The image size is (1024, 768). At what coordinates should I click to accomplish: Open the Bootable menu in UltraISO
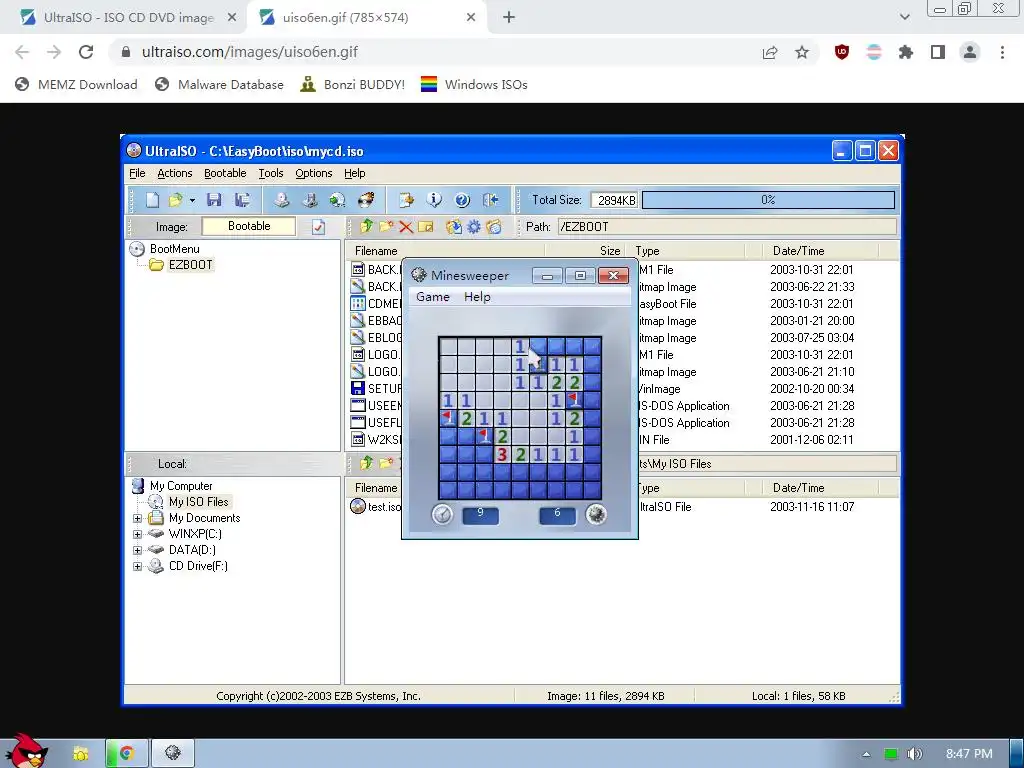(x=225, y=173)
